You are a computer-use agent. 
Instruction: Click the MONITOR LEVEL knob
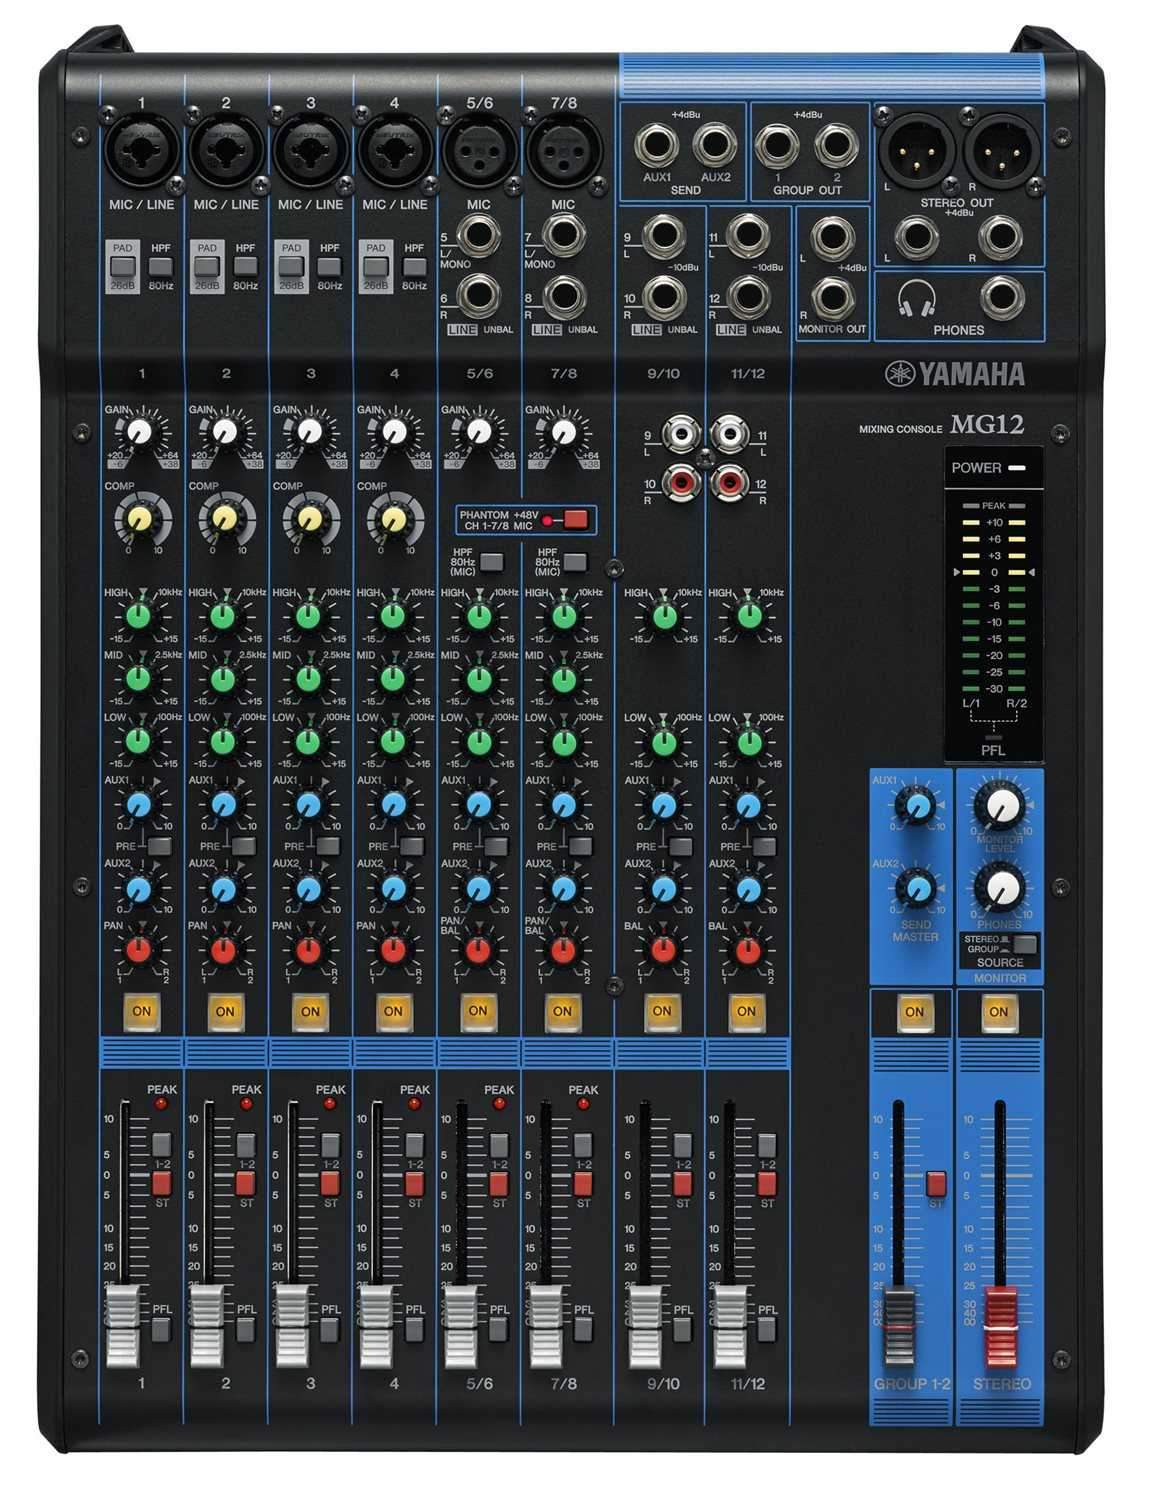tap(999, 804)
